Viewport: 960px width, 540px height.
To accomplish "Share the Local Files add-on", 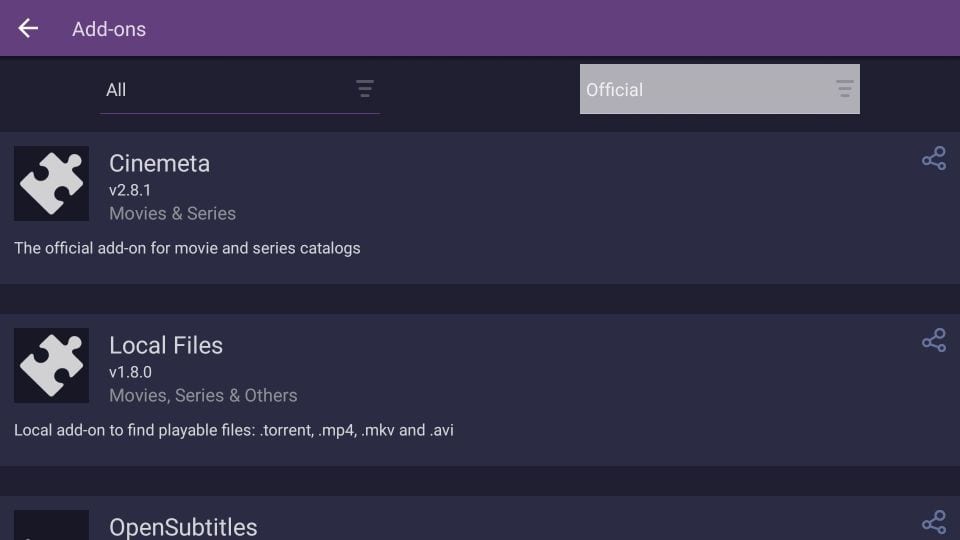I will point(934,340).
